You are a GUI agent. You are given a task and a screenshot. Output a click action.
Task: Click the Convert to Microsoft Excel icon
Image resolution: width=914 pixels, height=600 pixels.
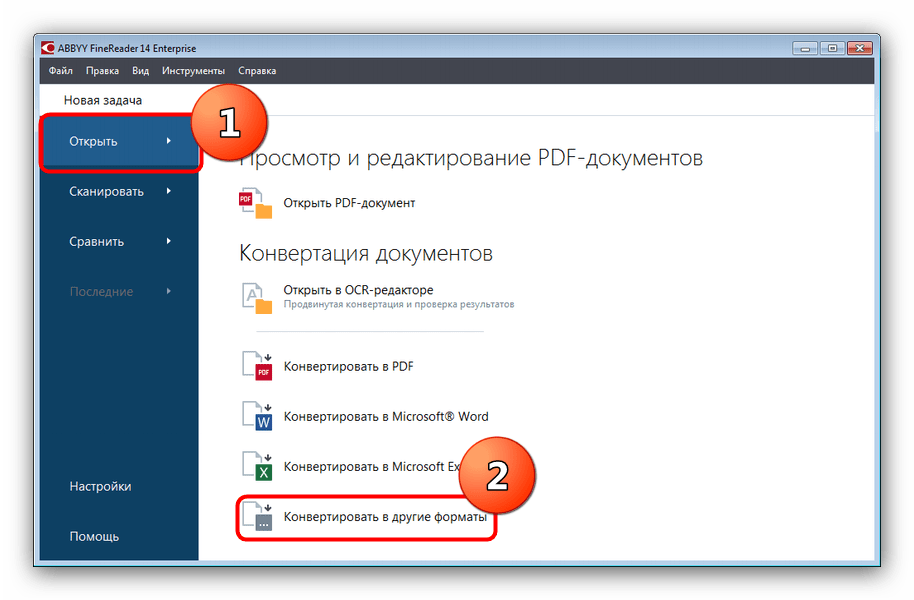pyautogui.click(x=257, y=466)
